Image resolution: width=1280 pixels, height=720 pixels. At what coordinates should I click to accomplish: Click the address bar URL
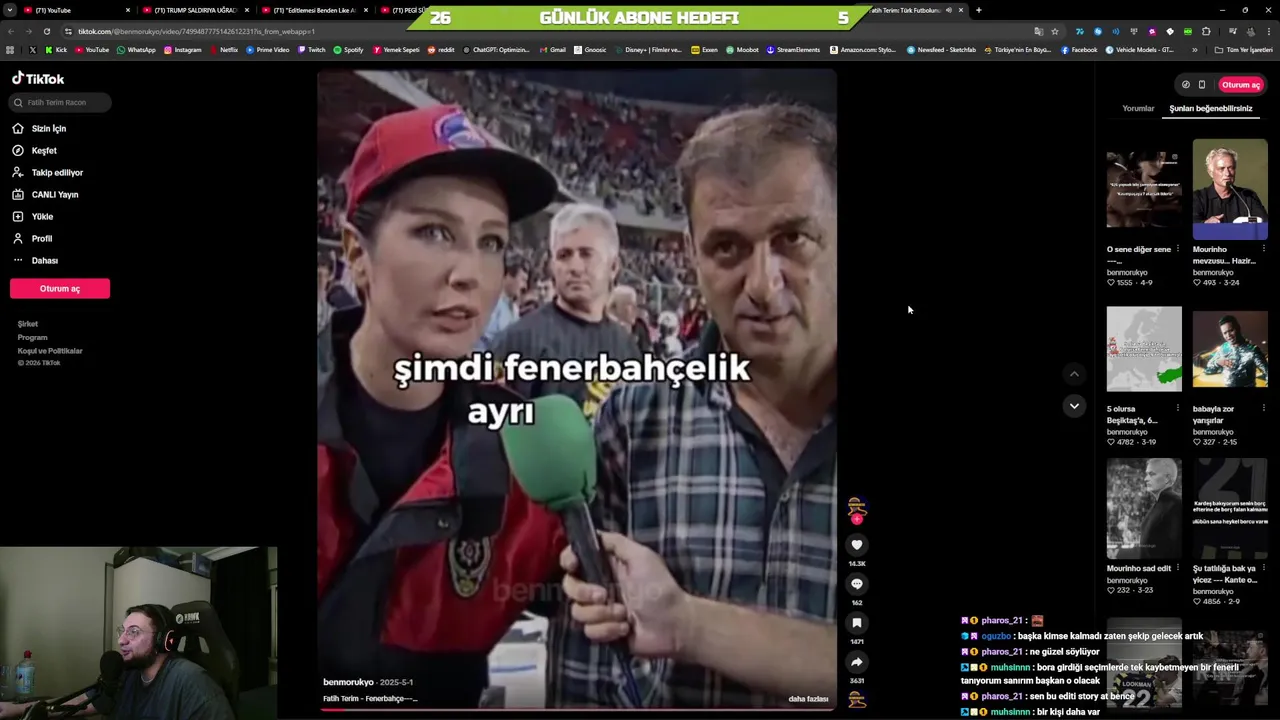tap(196, 31)
